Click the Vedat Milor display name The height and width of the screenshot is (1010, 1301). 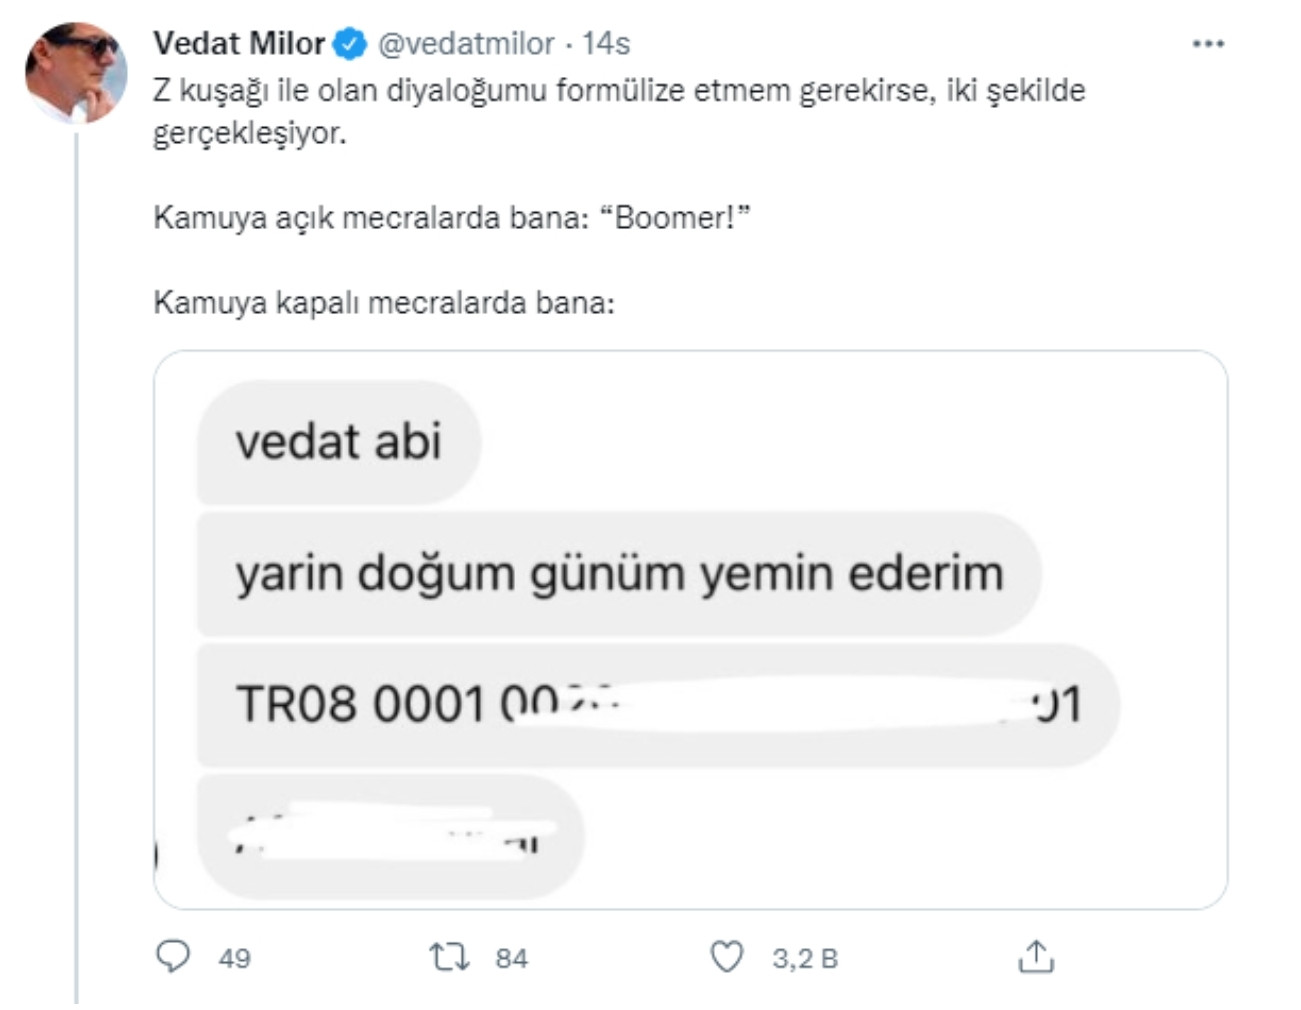[240, 44]
